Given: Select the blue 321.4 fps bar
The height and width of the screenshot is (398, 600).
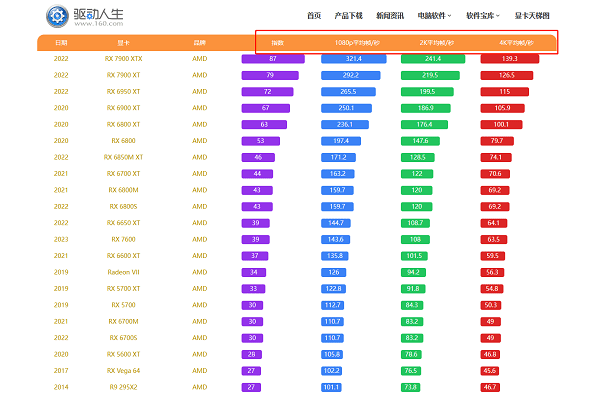Looking at the screenshot, I should click(x=354, y=59).
